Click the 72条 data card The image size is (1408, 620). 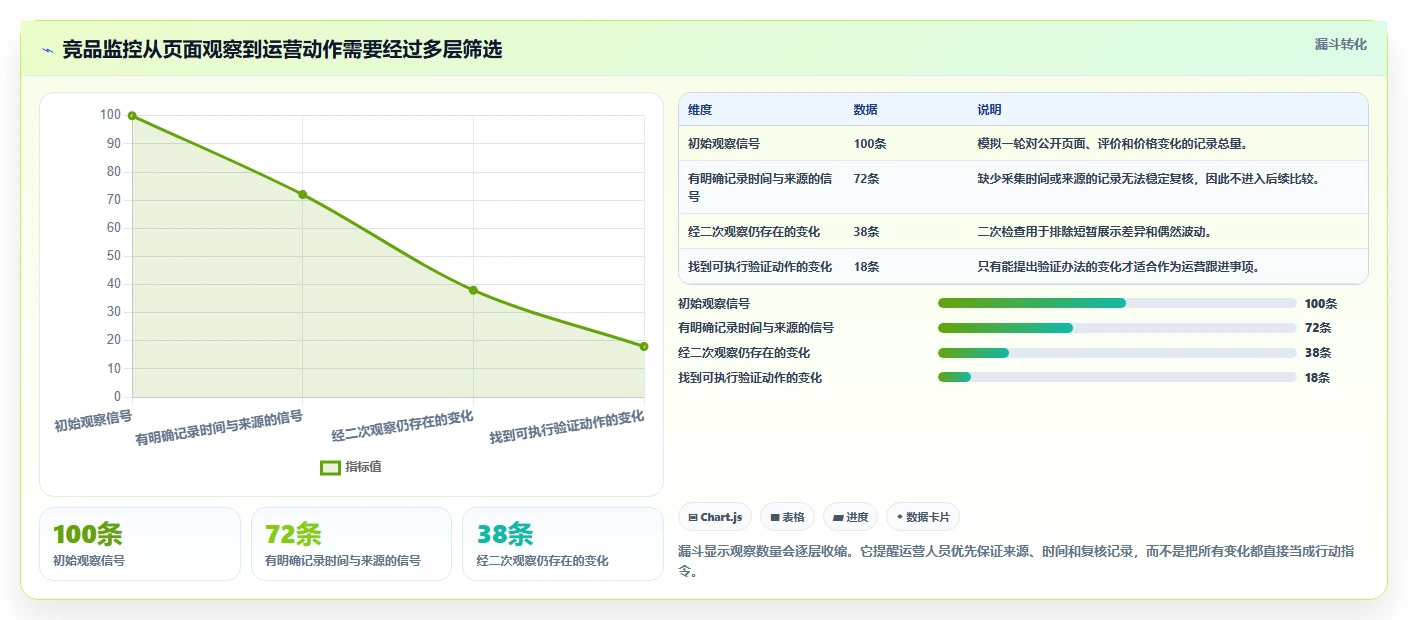(x=352, y=544)
